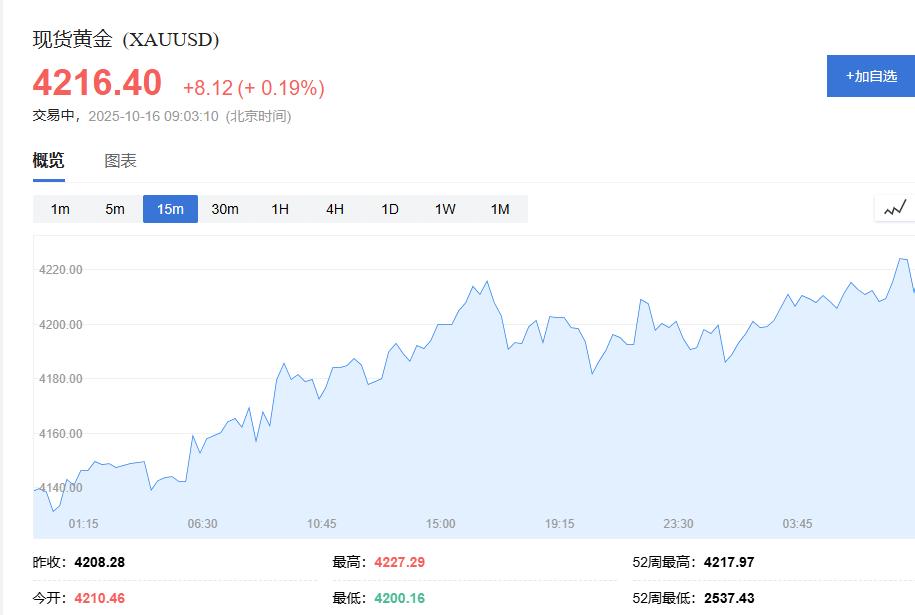Select the 5m timeframe
This screenshot has height=615, width=915.
click(x=114, y=209)
